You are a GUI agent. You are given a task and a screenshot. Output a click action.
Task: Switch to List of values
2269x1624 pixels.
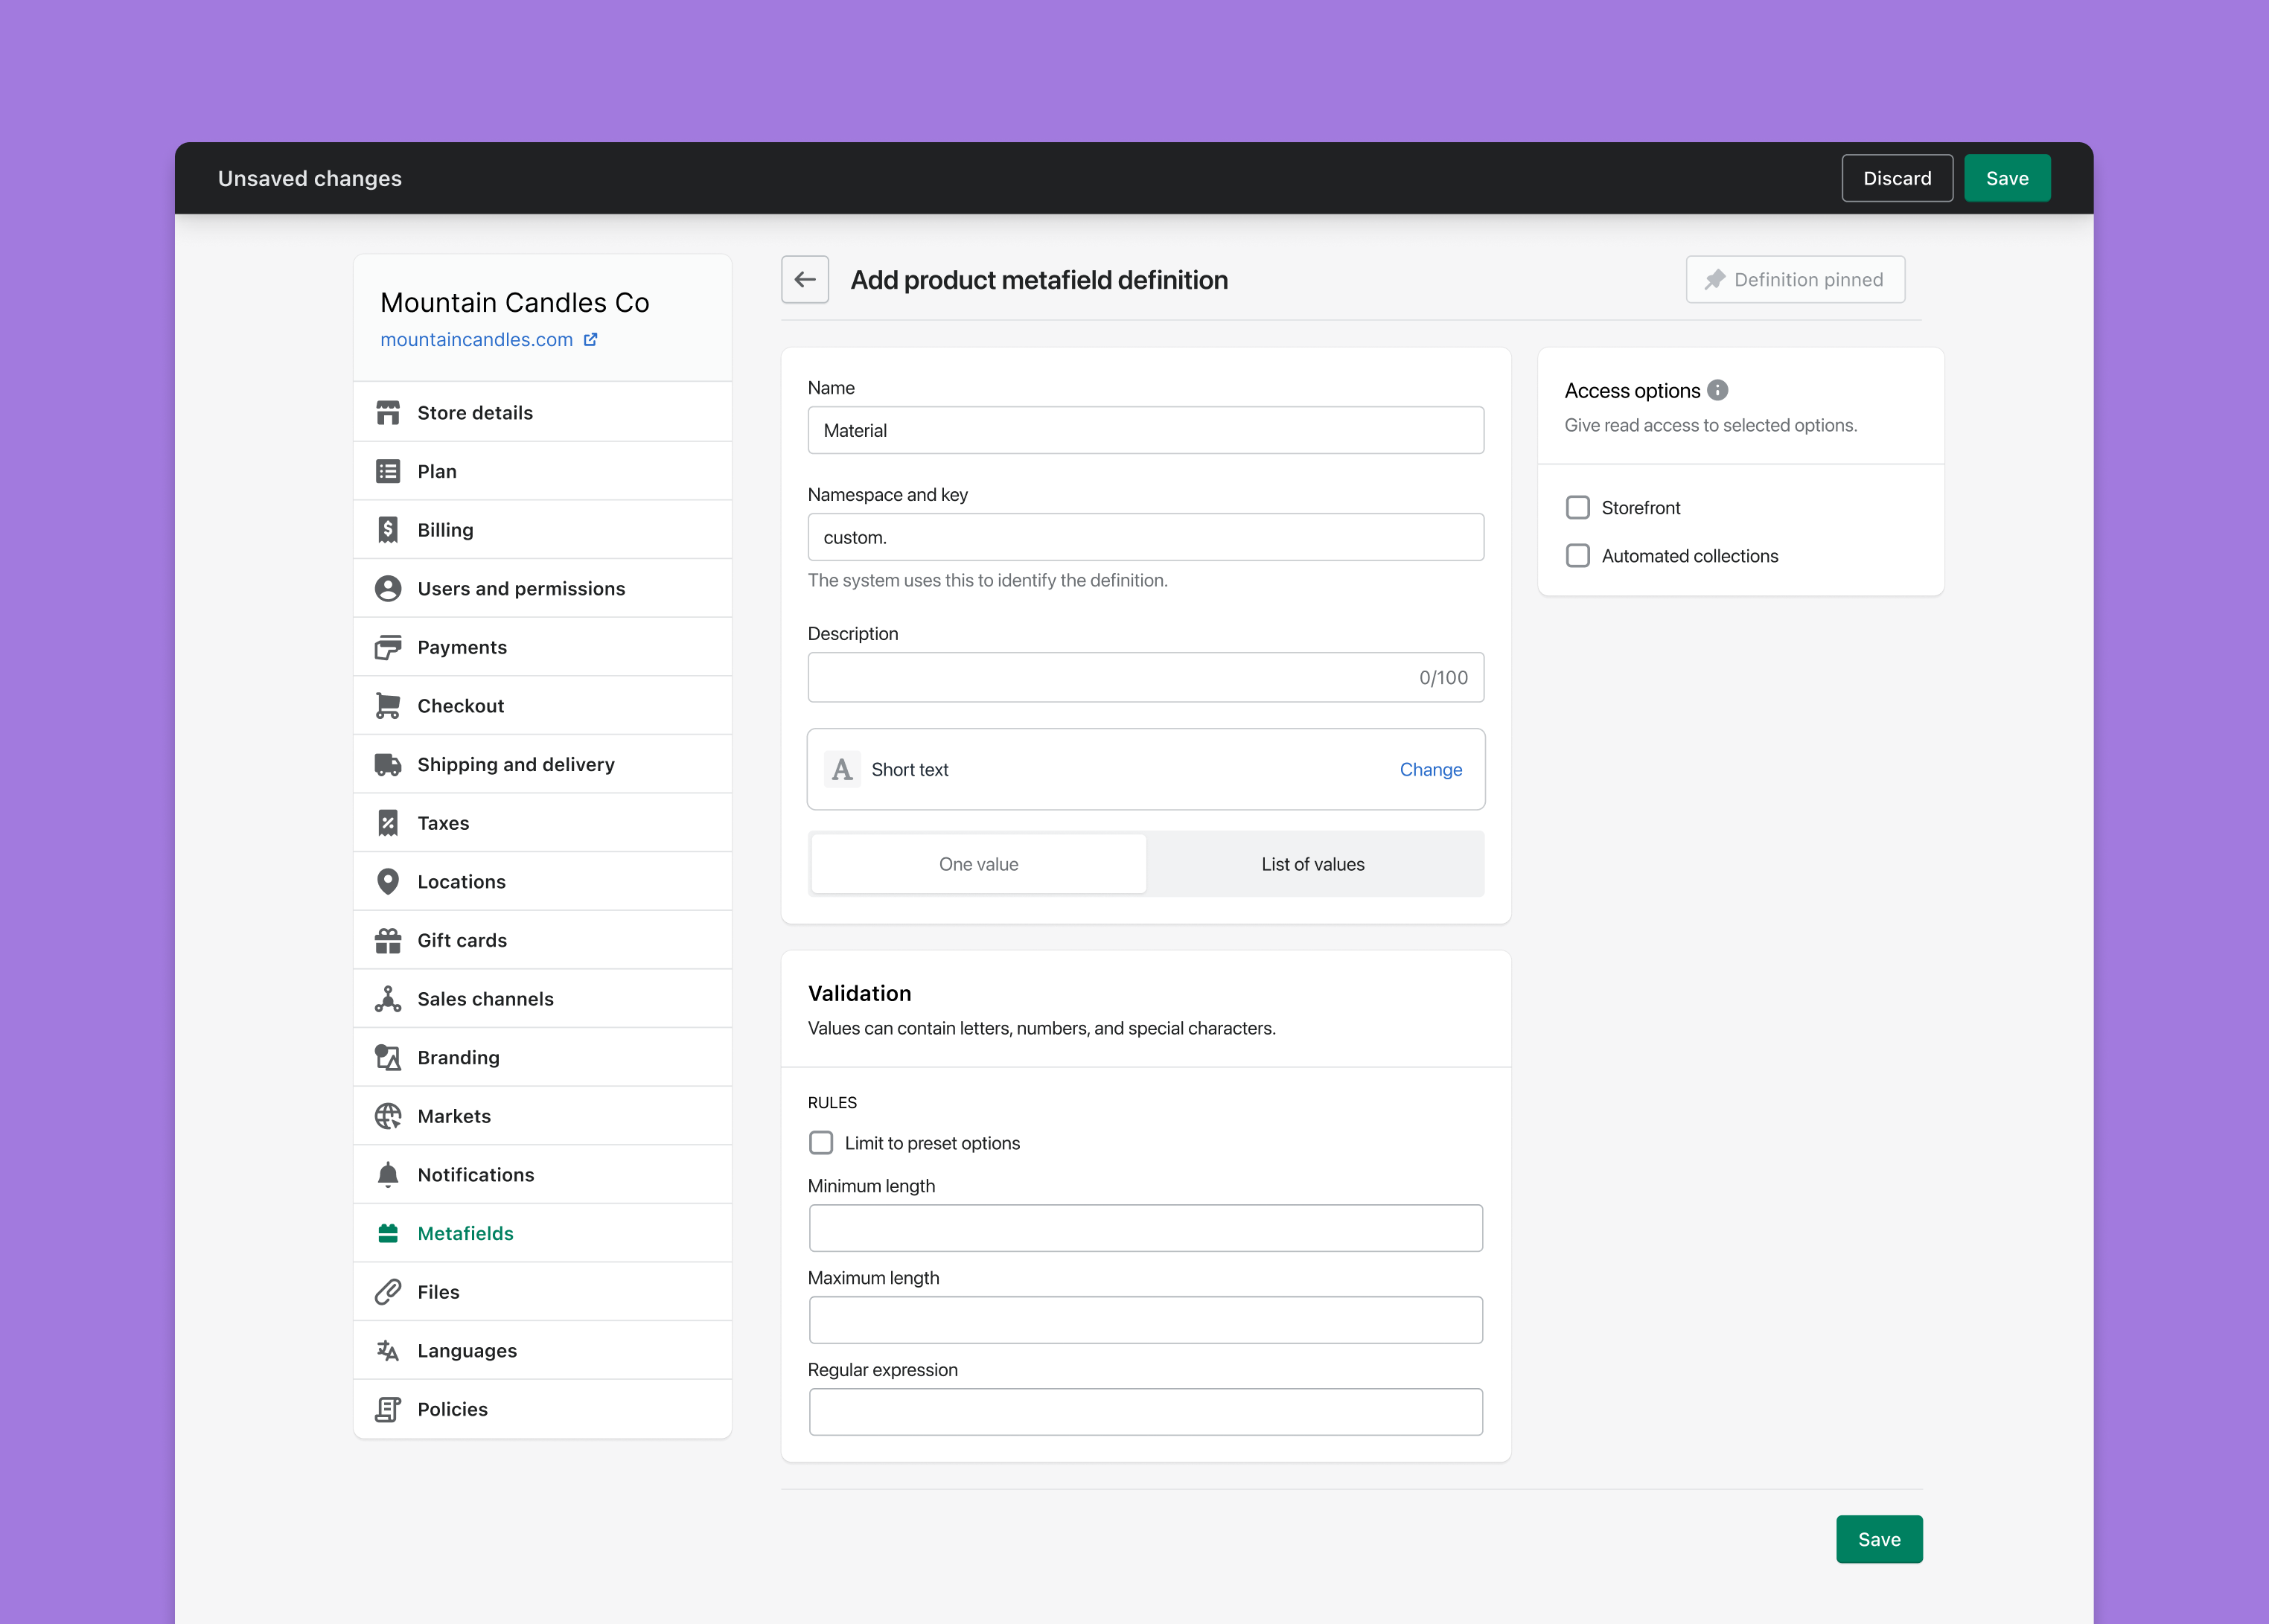(1313, 864)
